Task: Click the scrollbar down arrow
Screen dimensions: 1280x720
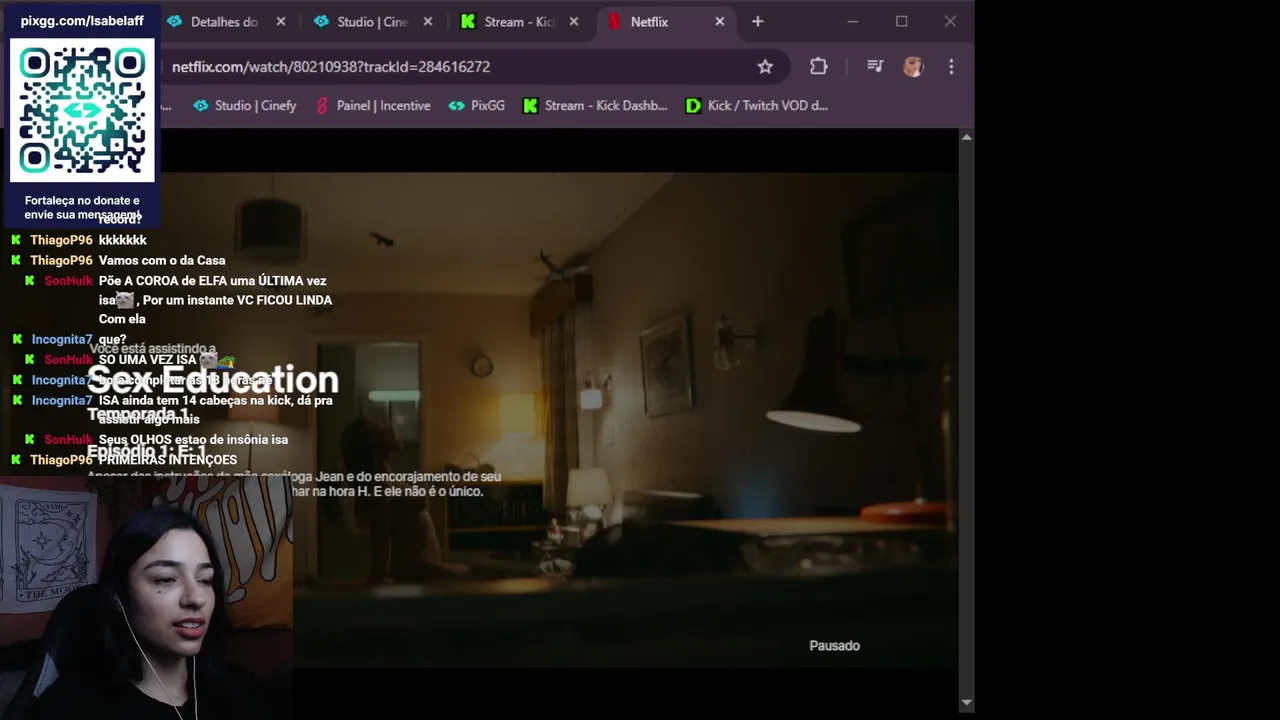Action: tap(966, 704)
